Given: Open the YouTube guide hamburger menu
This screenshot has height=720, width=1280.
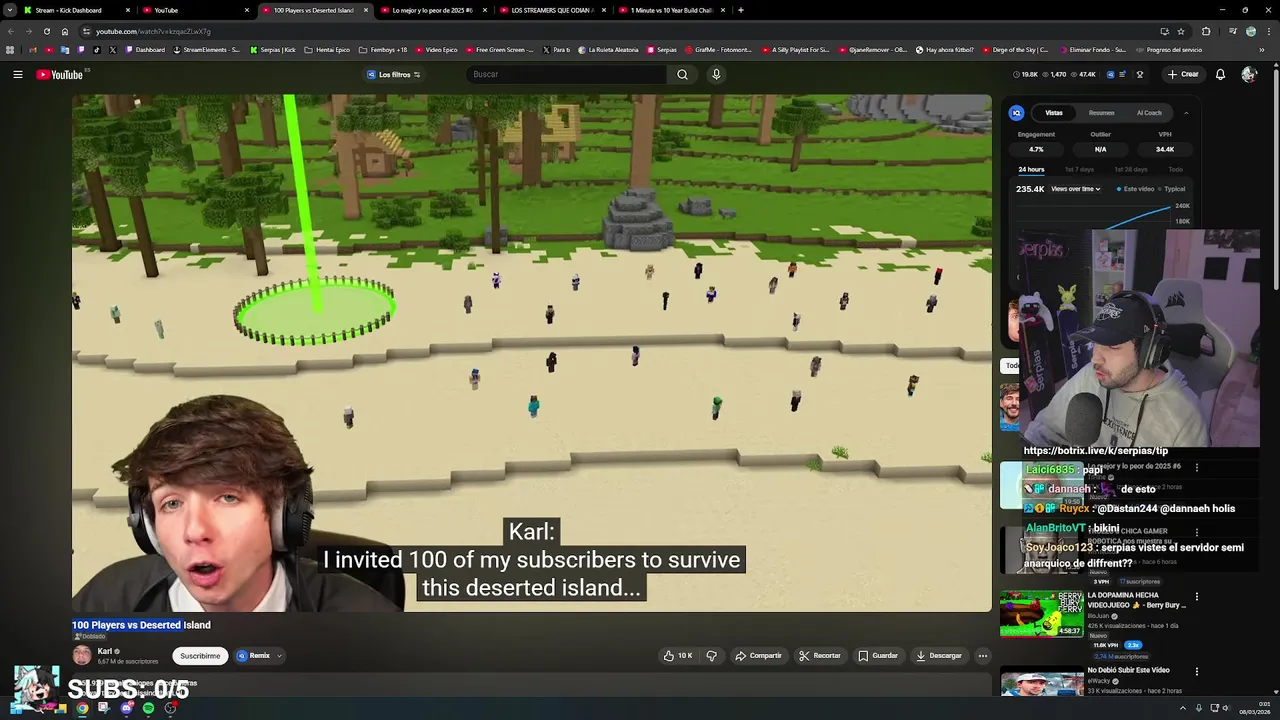Looking at the screenshot, I should [x=17, y=74].
